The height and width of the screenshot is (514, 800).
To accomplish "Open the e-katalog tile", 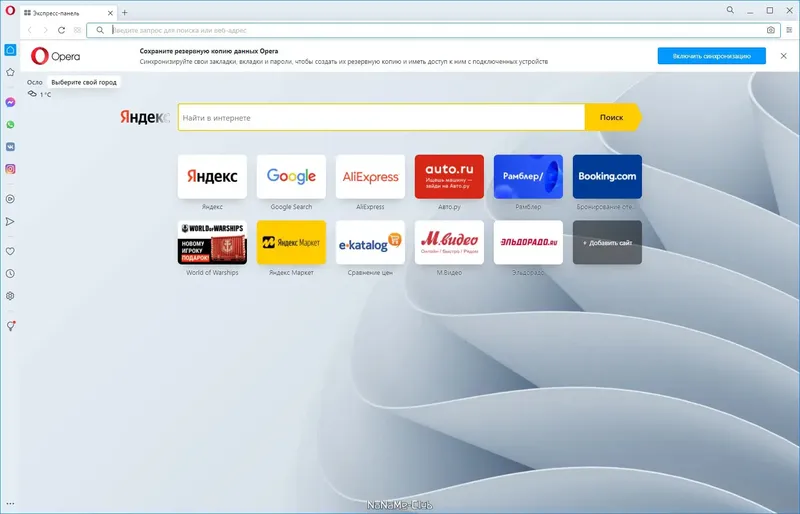I will (x=370, y=242).
